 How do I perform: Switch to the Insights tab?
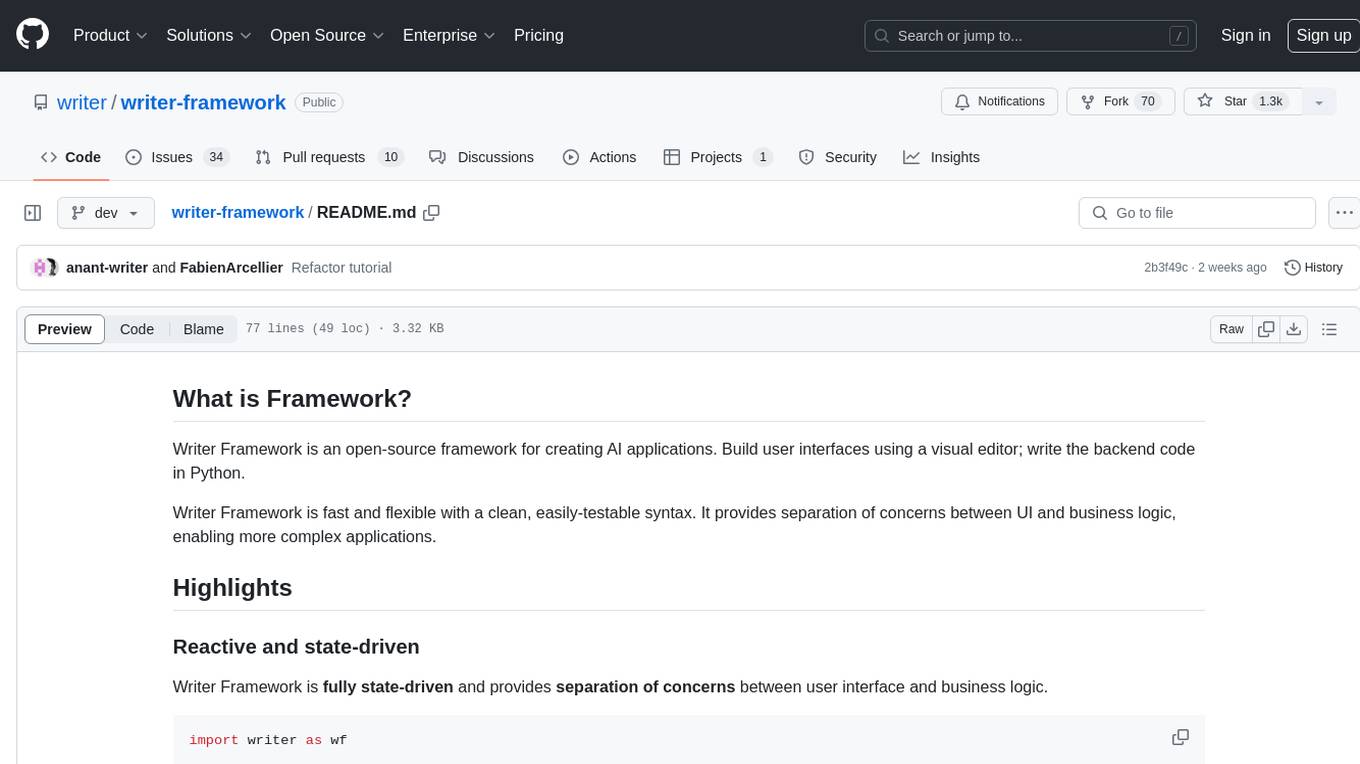(x=941, y=157)
